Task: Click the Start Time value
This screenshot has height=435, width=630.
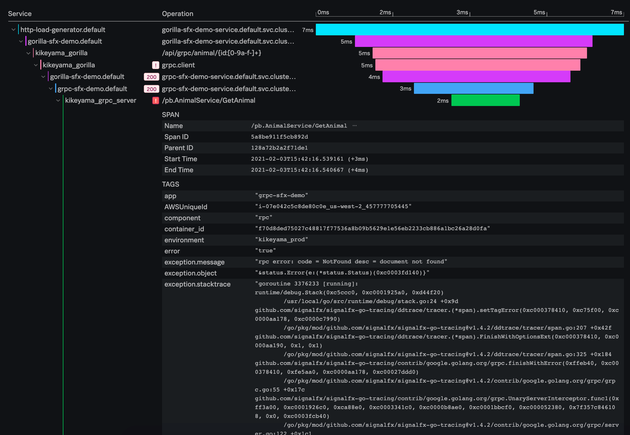Action: tap(310, 159)
